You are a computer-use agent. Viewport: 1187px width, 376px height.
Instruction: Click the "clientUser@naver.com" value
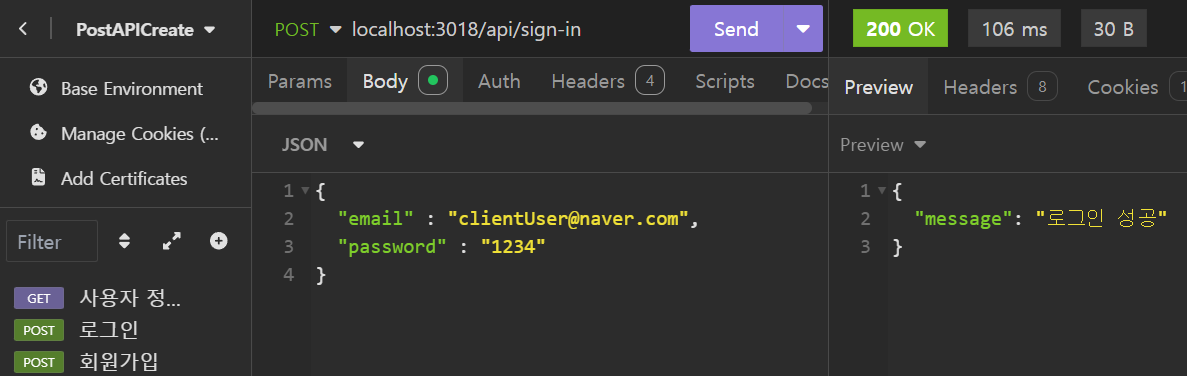coord(569,219)
